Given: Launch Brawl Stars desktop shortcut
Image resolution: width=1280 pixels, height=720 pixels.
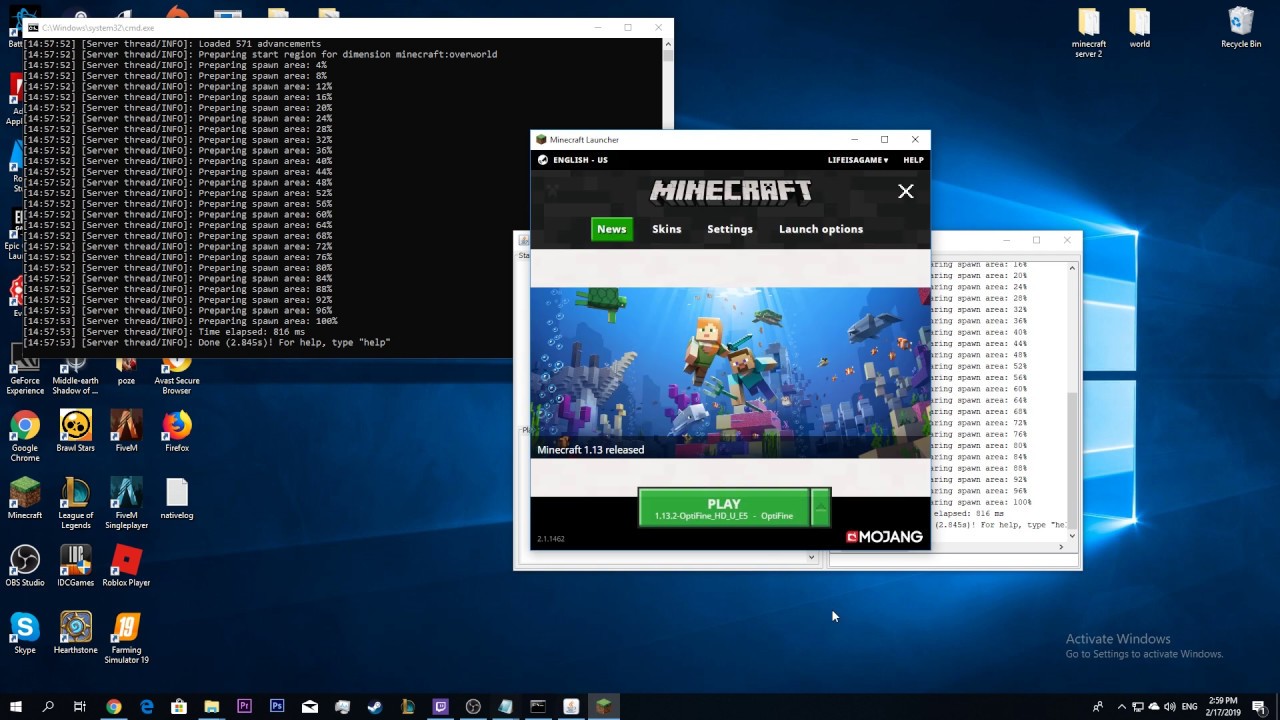Looking at the screenshot, I should (x=75, y=431).
